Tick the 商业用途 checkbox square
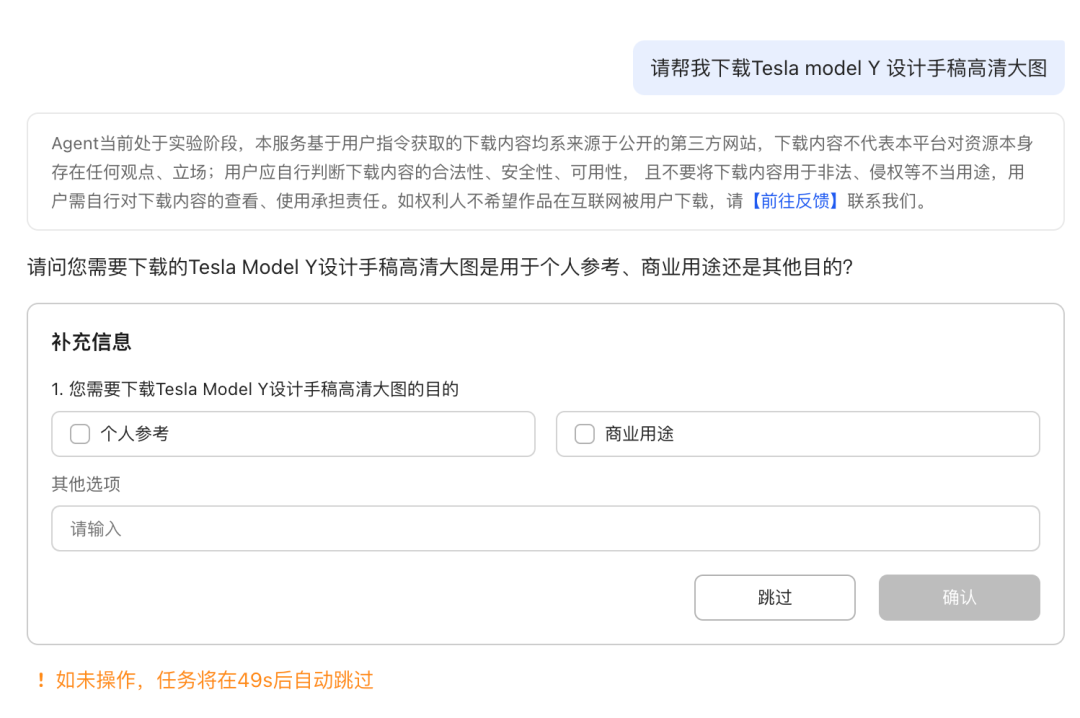The width and height of the screenshot is (1080, 718). (x=585, y=434)
